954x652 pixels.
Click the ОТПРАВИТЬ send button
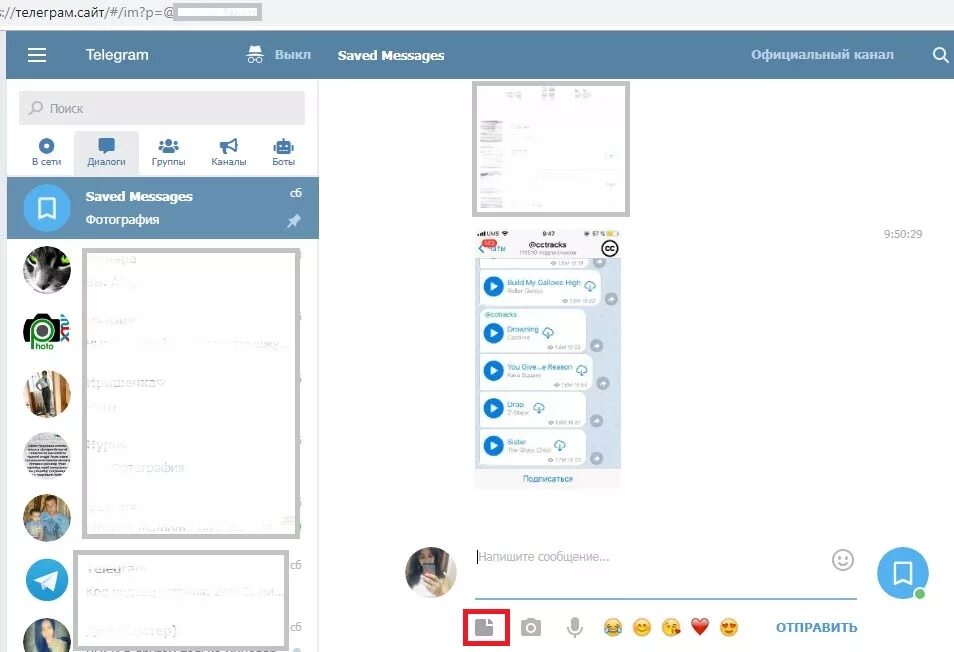(x=816, y=628)
